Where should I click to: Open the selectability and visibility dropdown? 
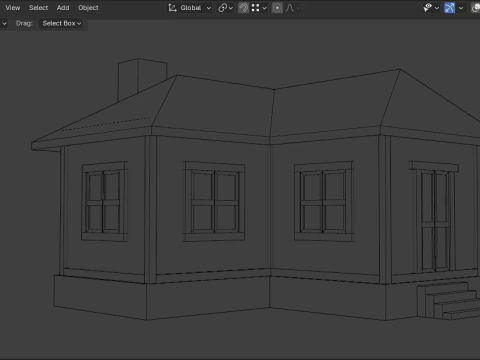point(431,8)
